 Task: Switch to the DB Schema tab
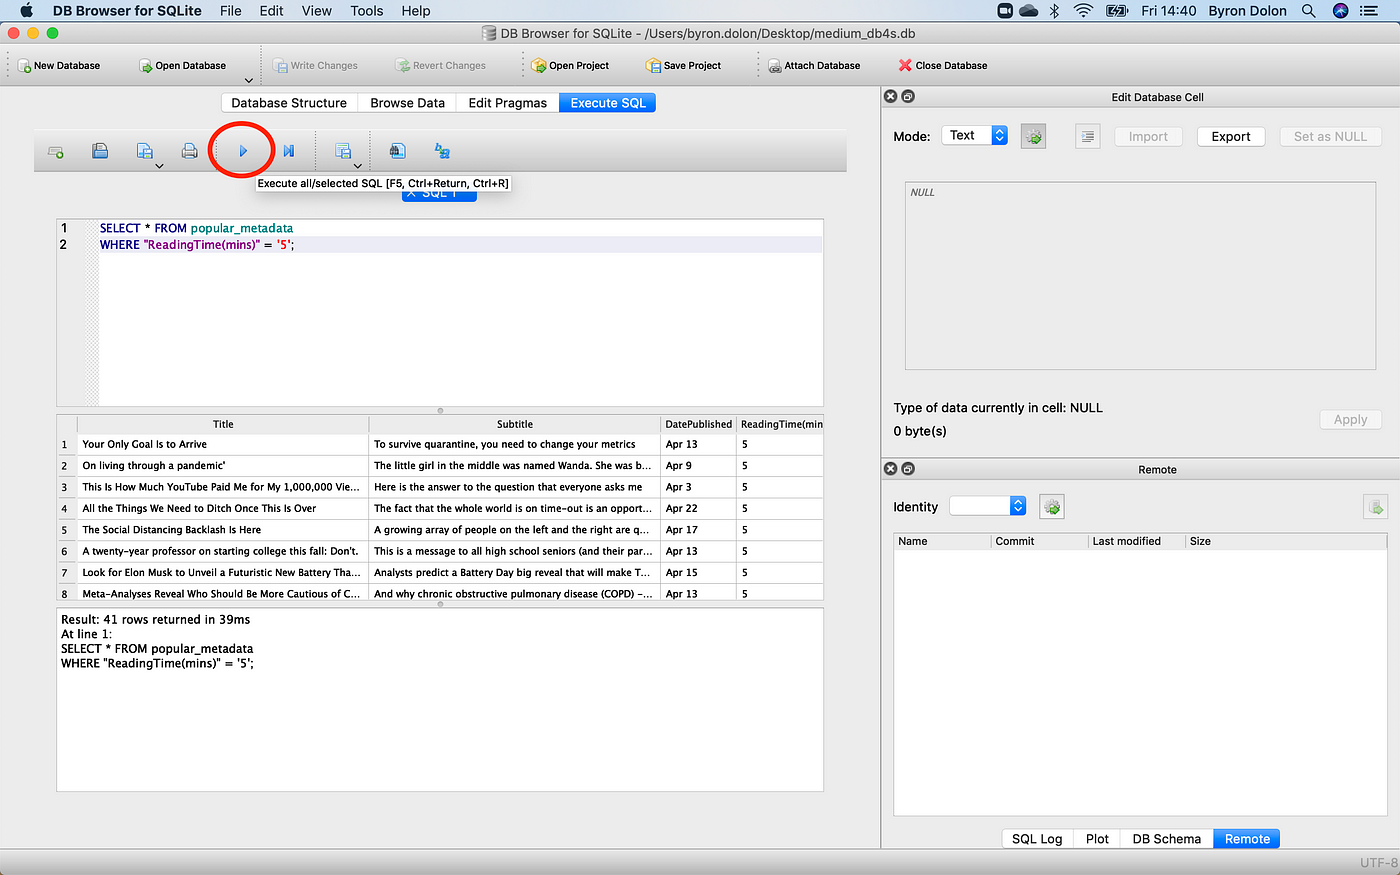(x=1166, y=839)
